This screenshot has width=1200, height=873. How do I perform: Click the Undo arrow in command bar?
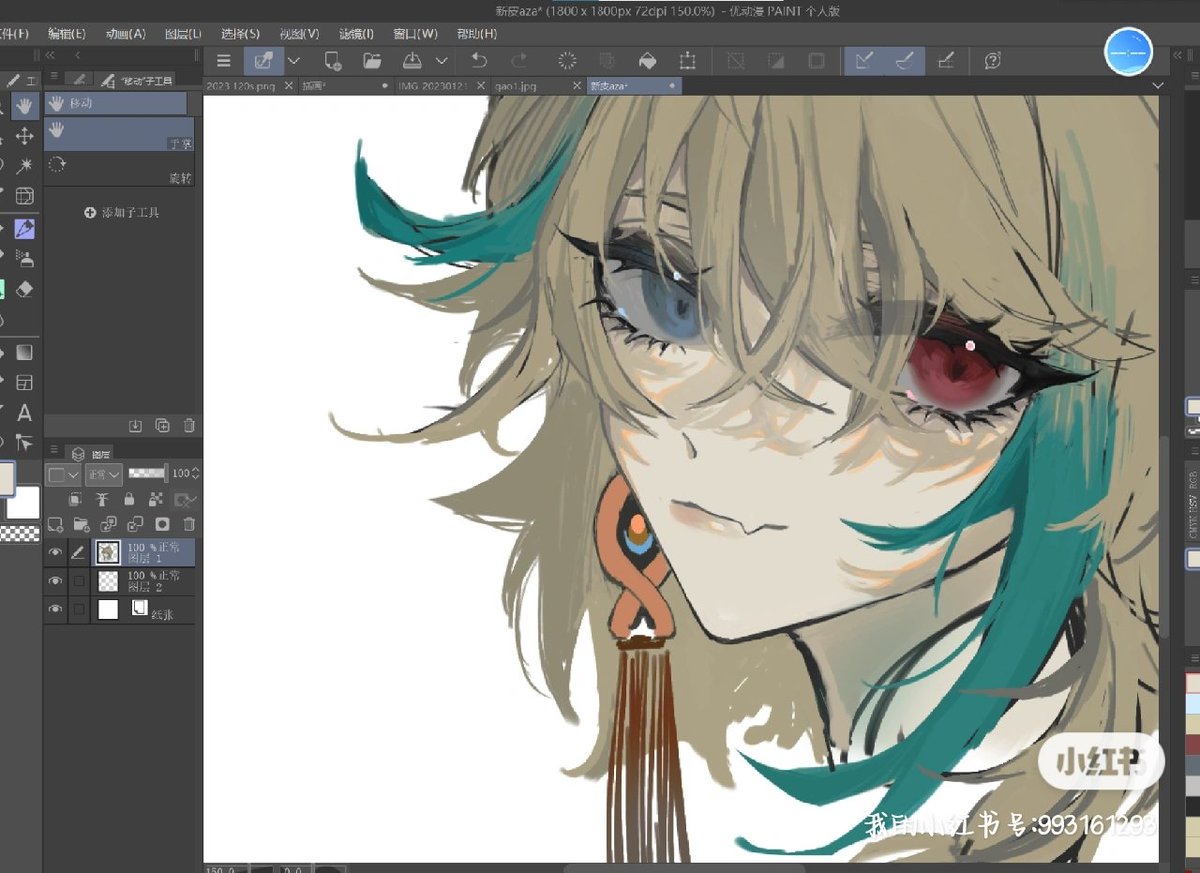point(479,61)
